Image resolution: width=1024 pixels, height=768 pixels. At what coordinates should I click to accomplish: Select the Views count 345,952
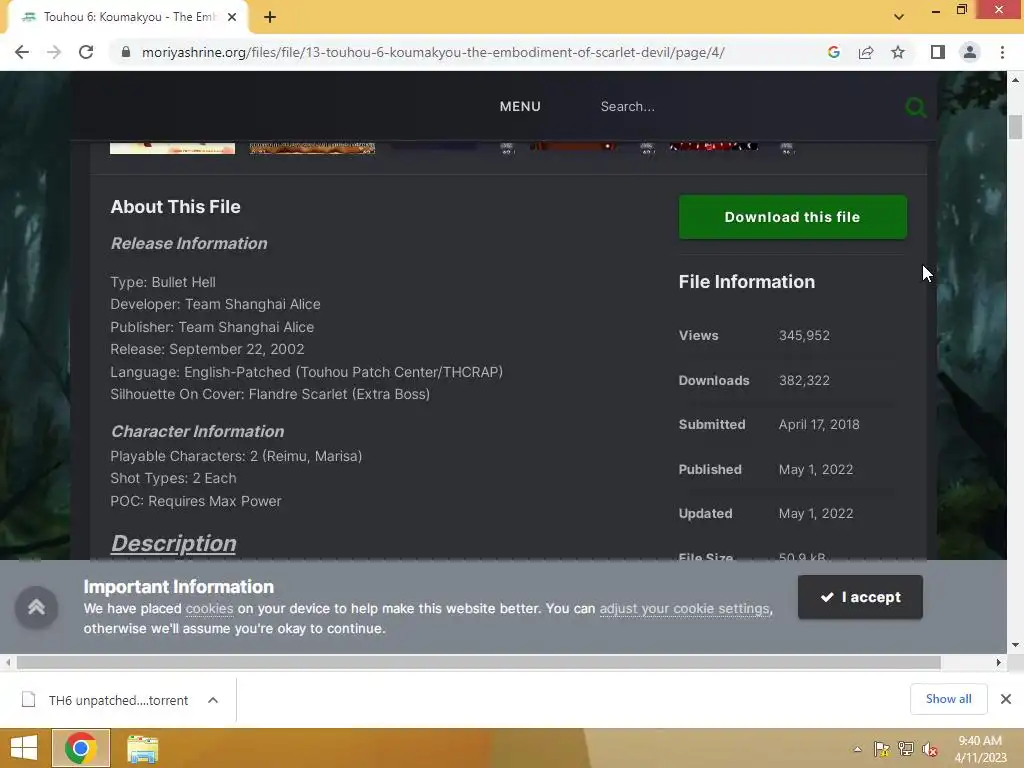click(804, 336)
